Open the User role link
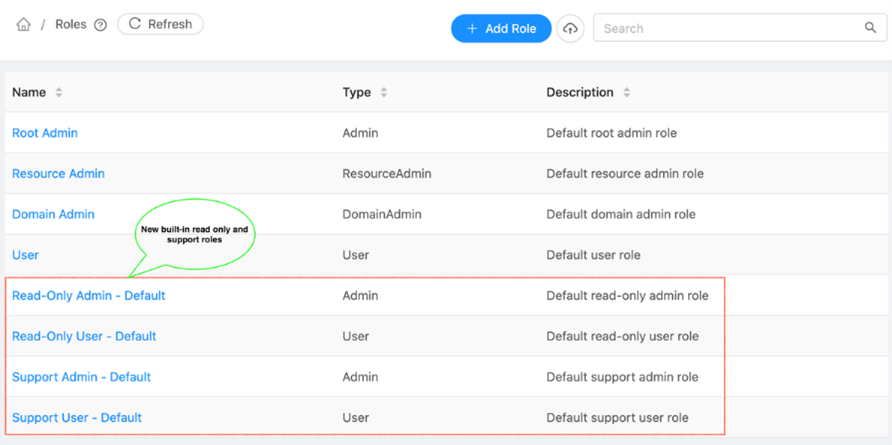The width and height of the screenshot is (892, 445). 25,255
